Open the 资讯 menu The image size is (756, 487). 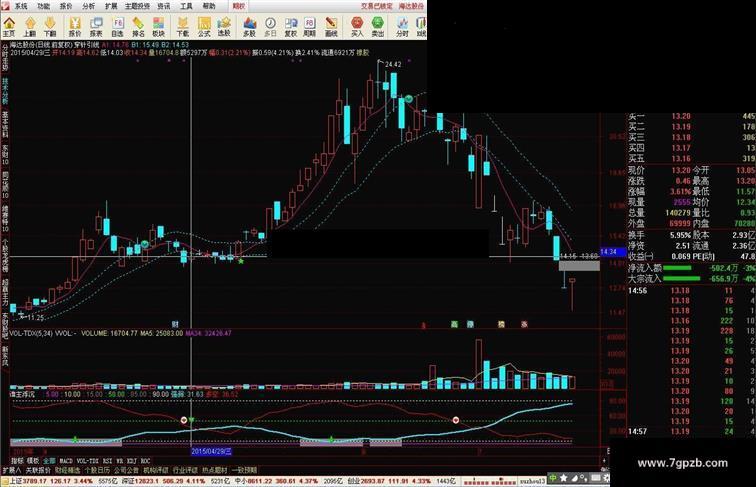[164, 6]
